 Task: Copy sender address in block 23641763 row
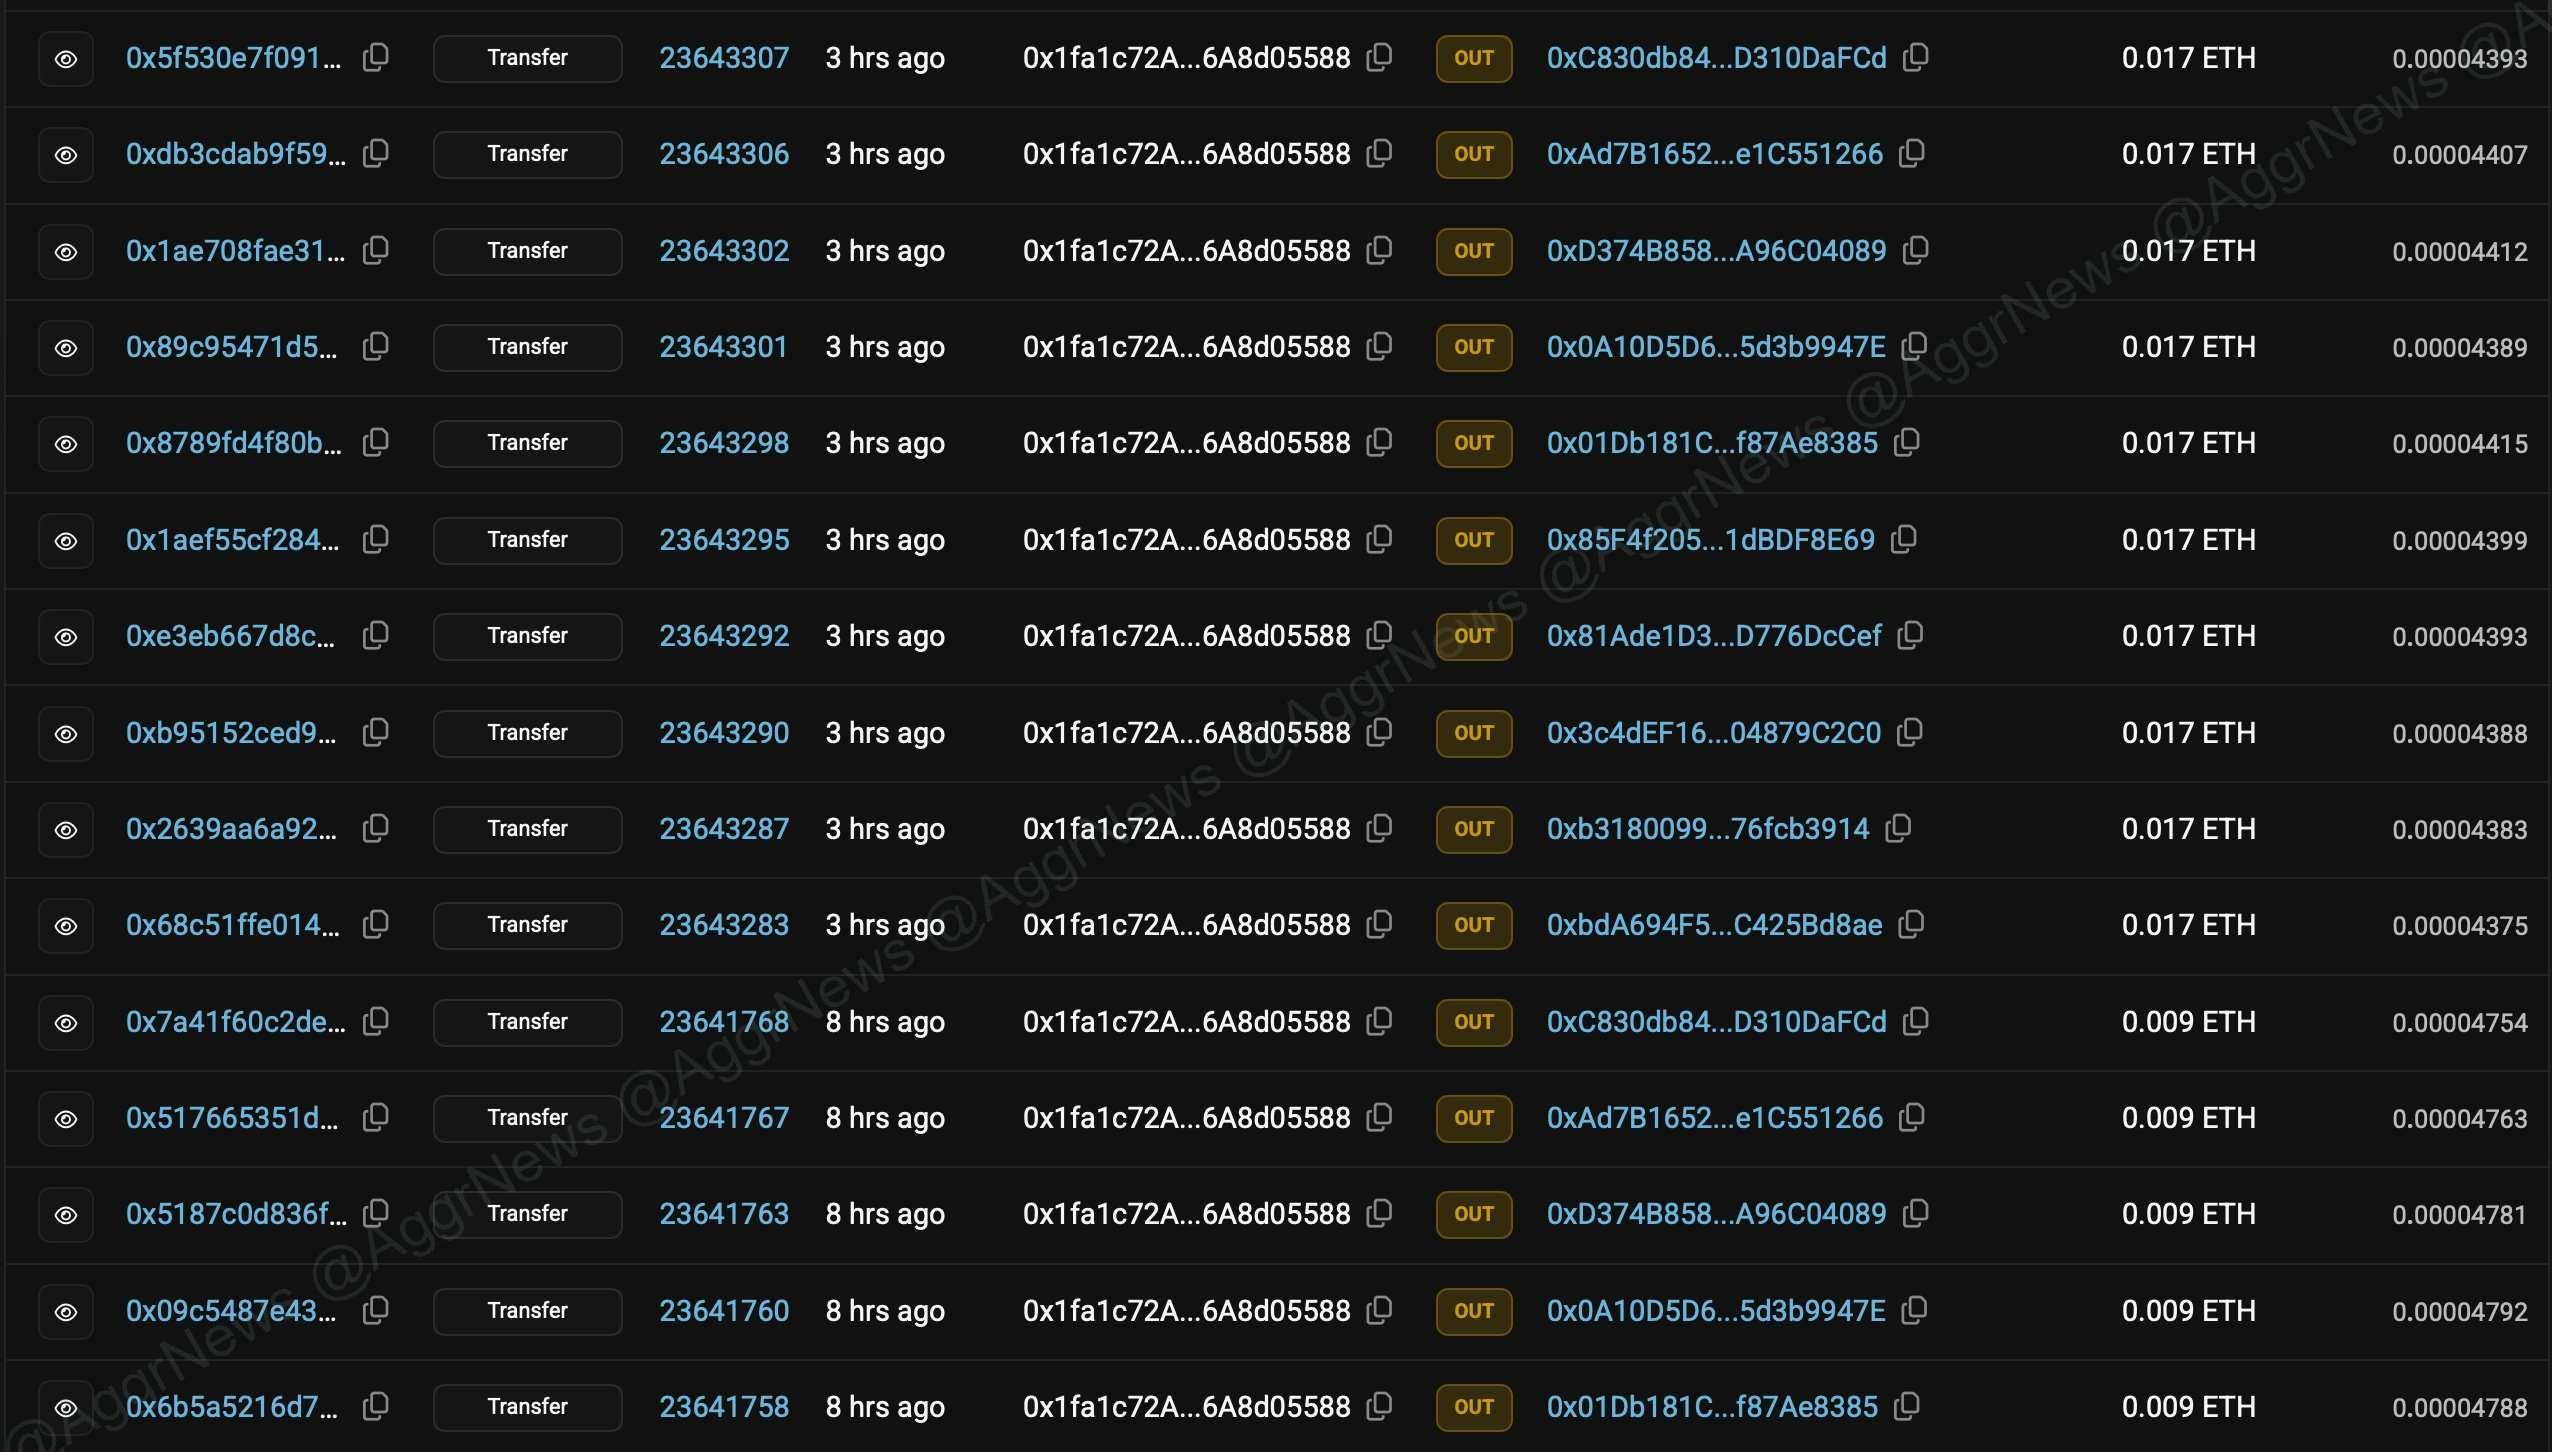pos(1379,1214)
